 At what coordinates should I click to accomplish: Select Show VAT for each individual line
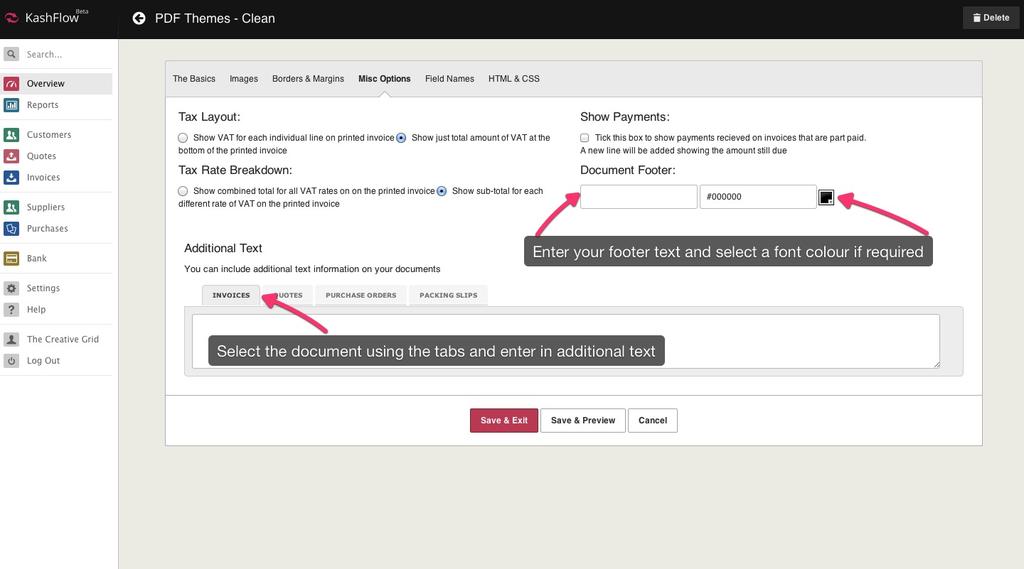point(183,138)
